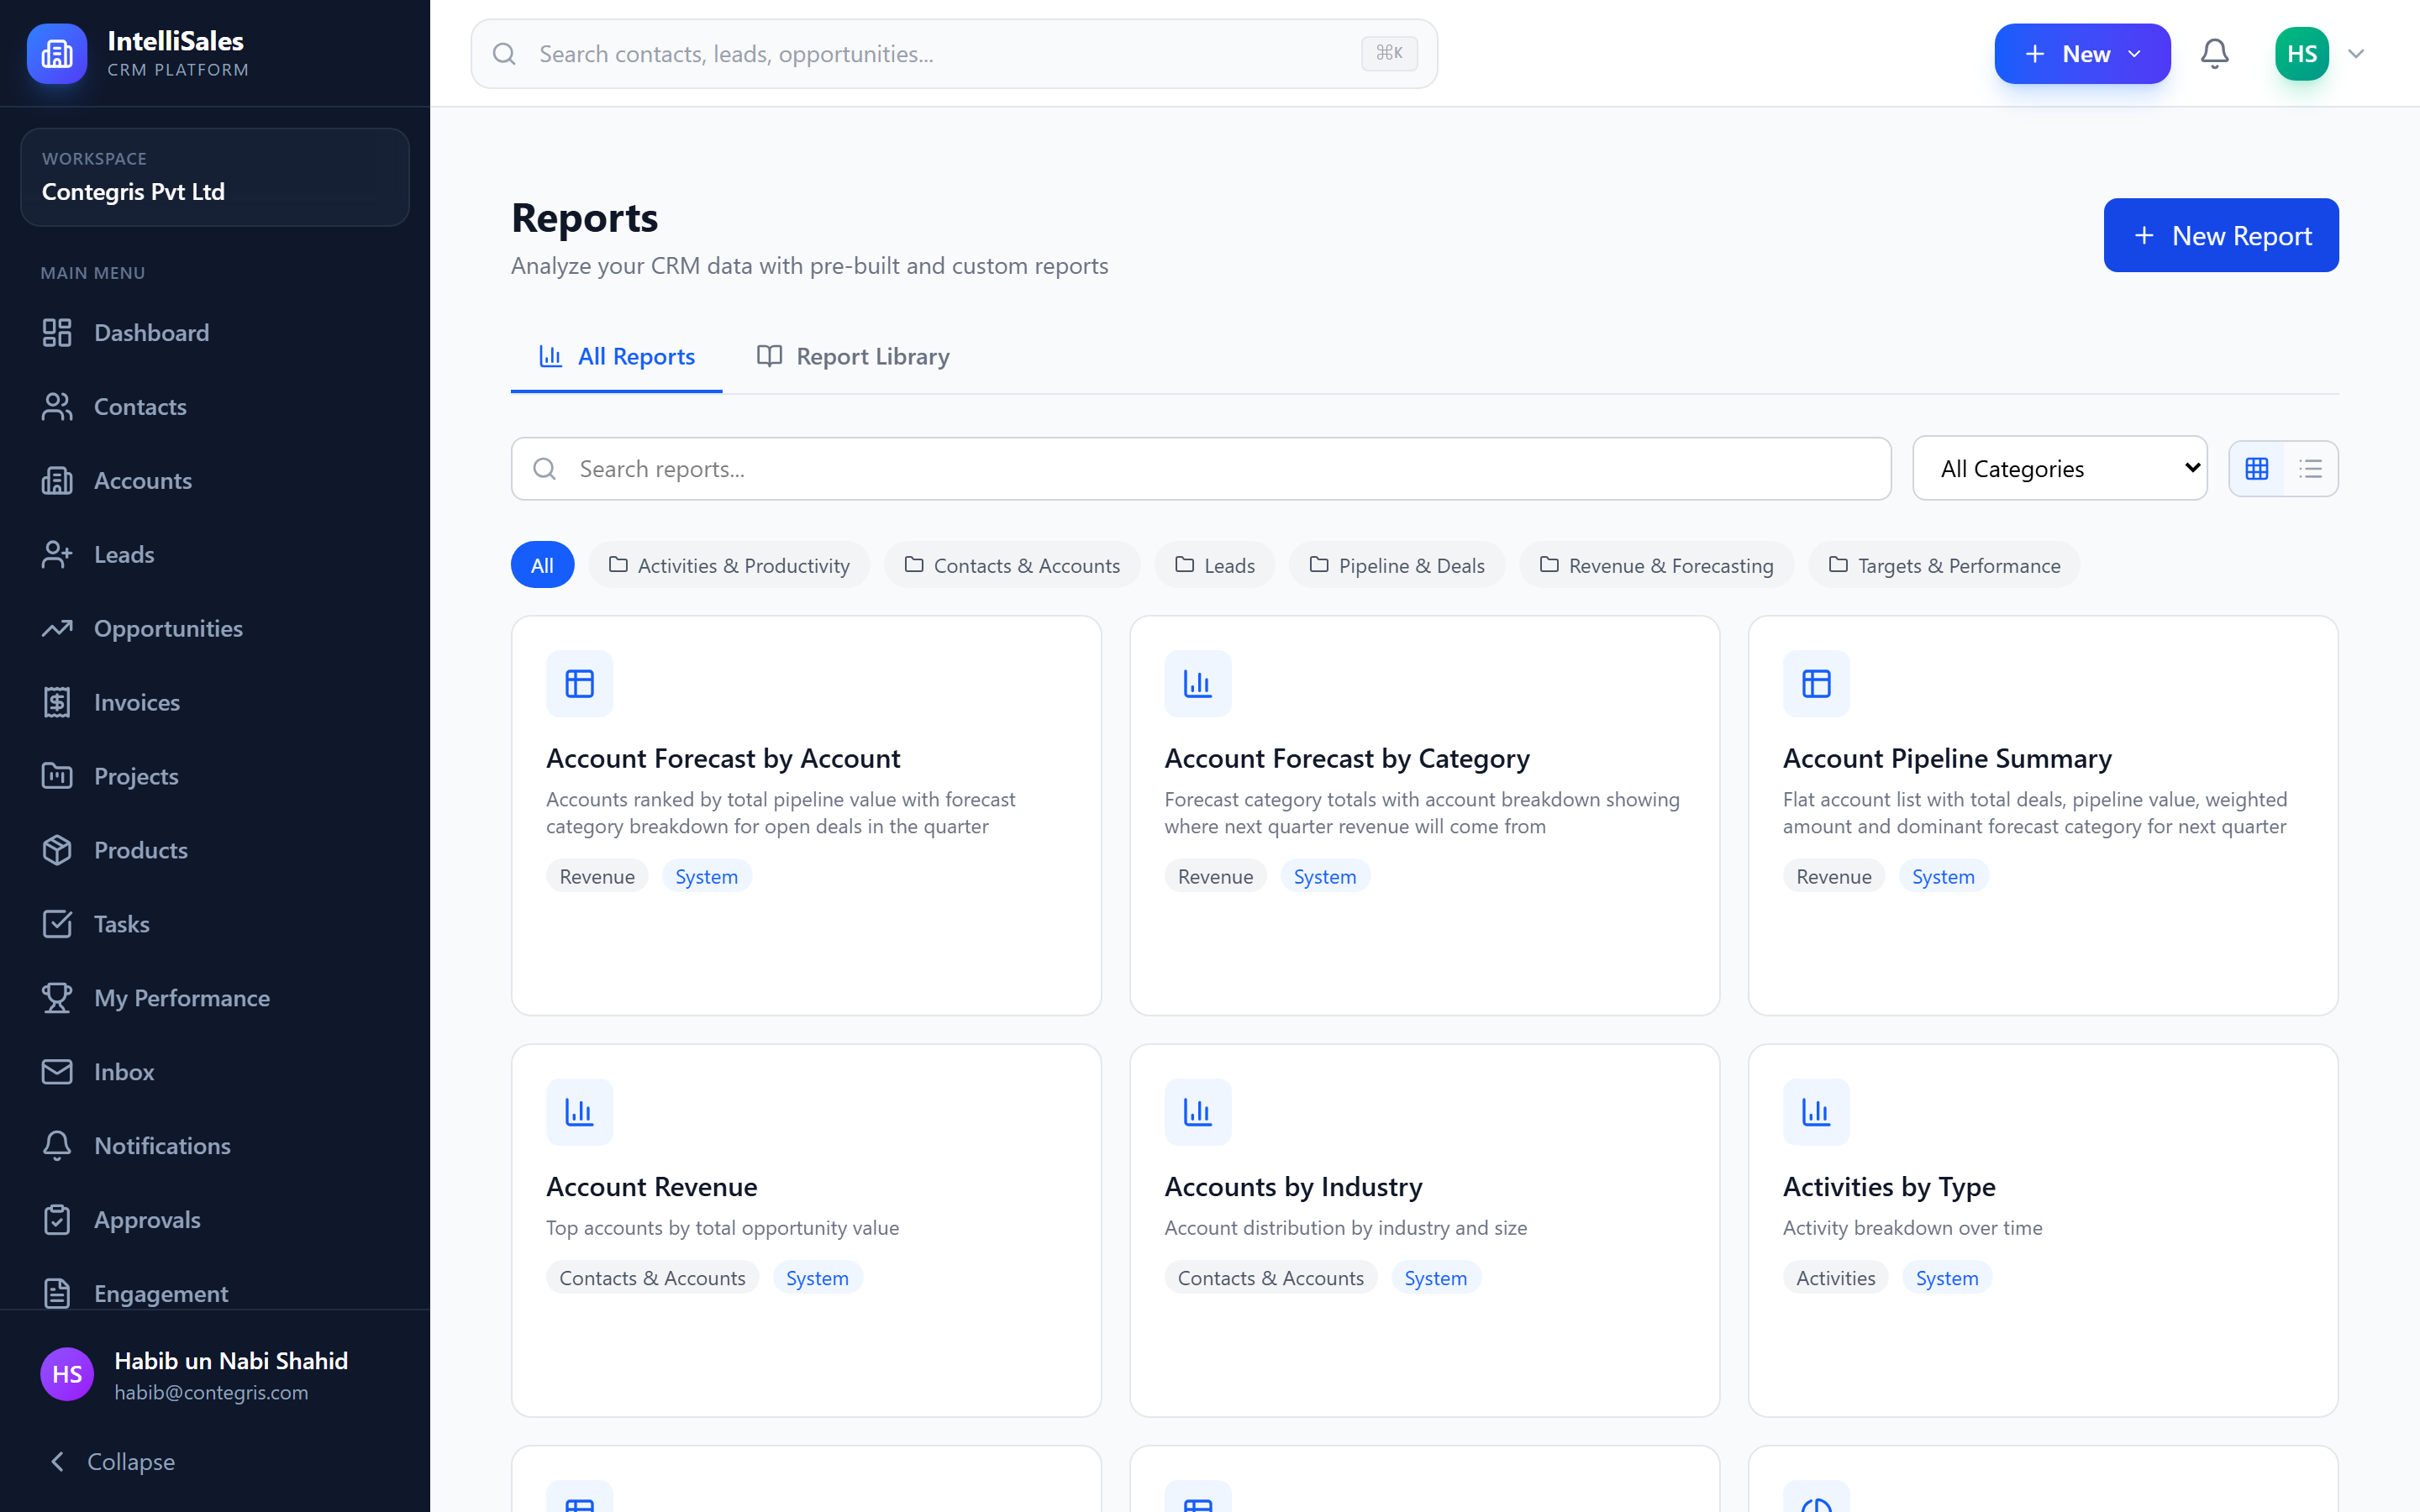Click the Search reports input

click(1201, 468)
